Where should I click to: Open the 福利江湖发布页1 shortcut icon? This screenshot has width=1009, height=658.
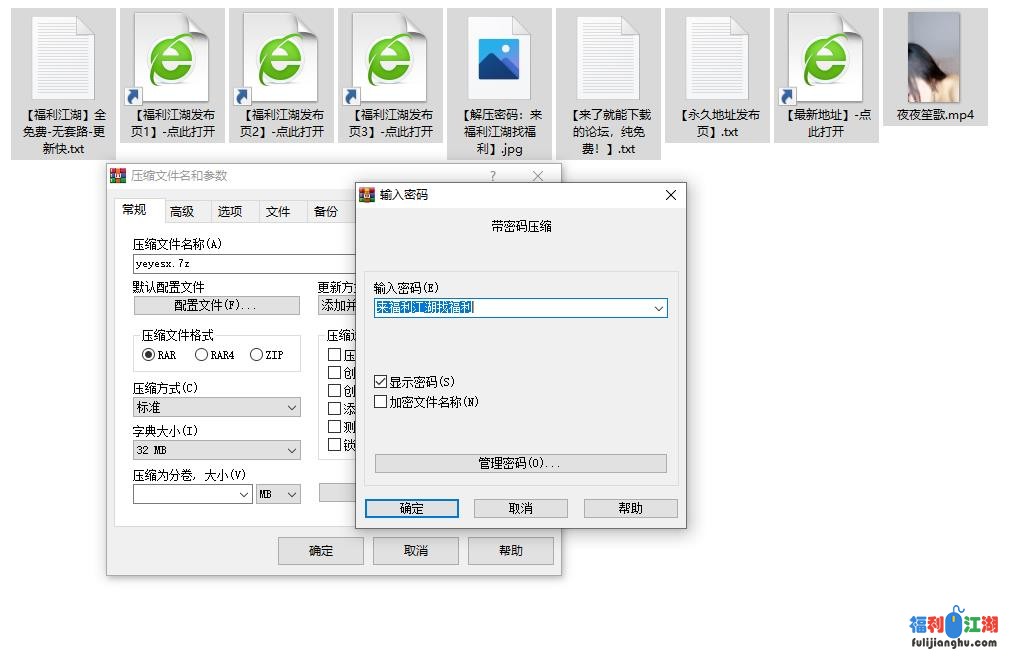tap(172, 58)
